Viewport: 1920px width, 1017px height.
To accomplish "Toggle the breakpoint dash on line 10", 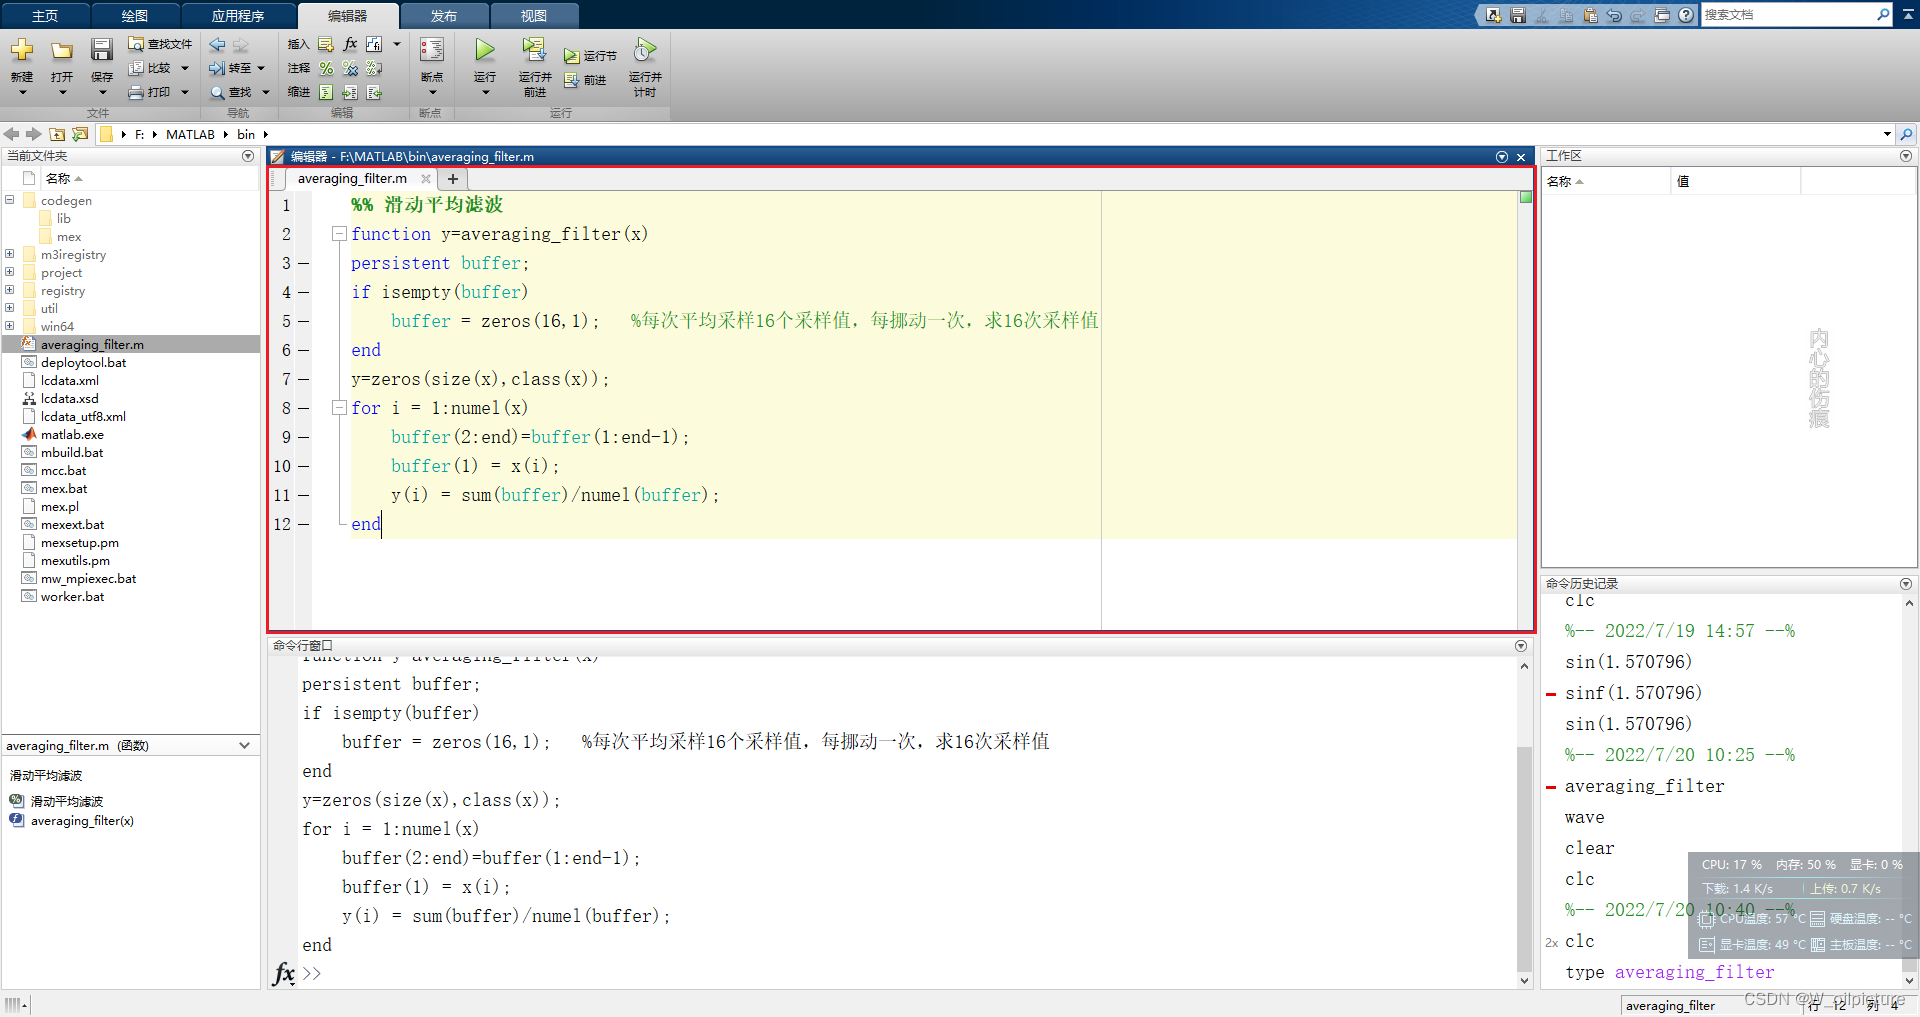I will coord(303,466).
